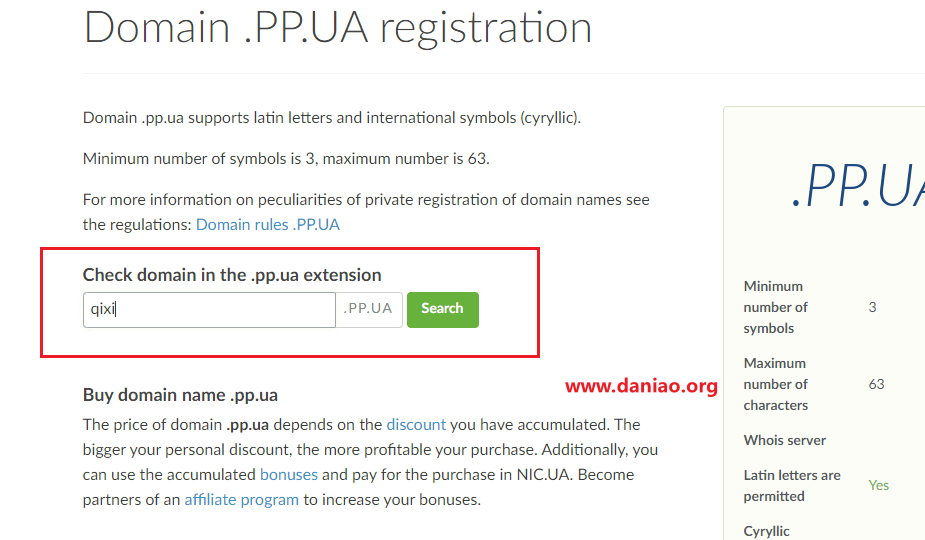925x540 pixels.
Task: Click the .PP.UA suffix label beside input
Action: pos(369,309)
